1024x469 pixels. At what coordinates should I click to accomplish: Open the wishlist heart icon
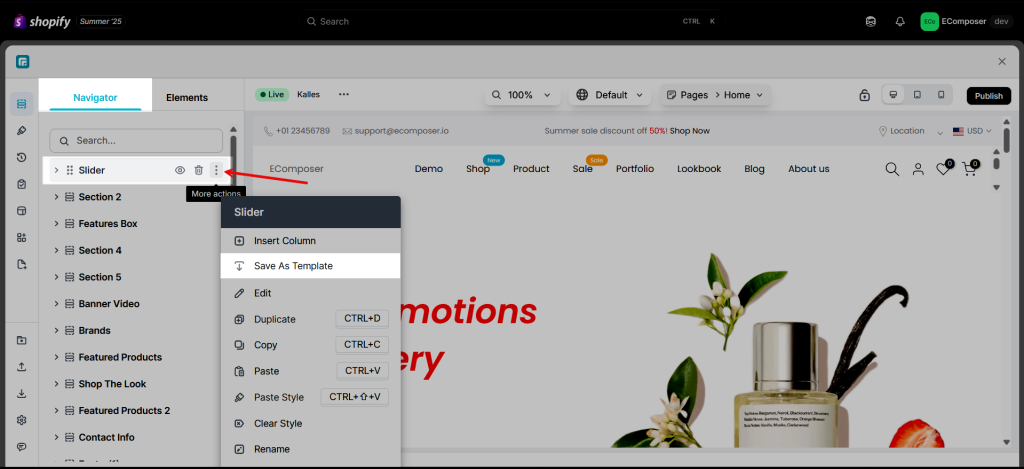[x=944, y=169]
